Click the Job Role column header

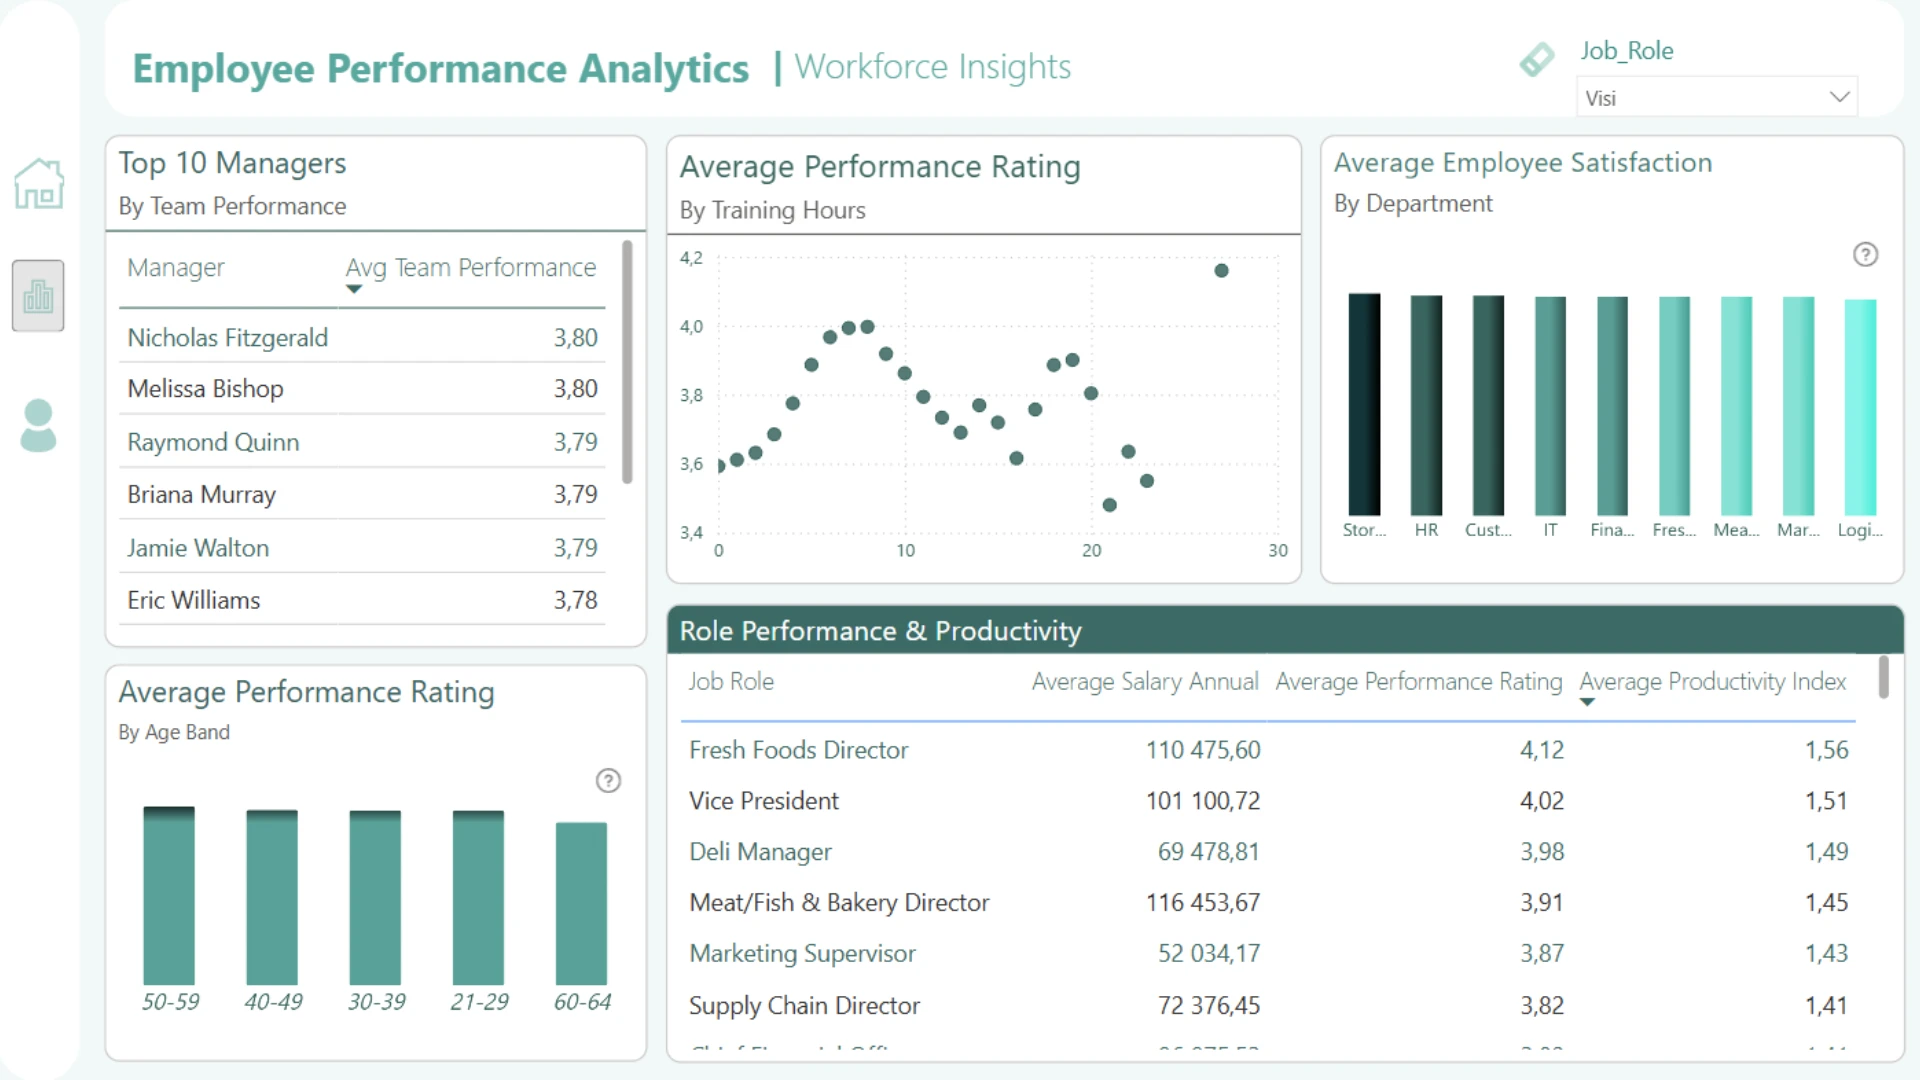click(x=731, y=682)
